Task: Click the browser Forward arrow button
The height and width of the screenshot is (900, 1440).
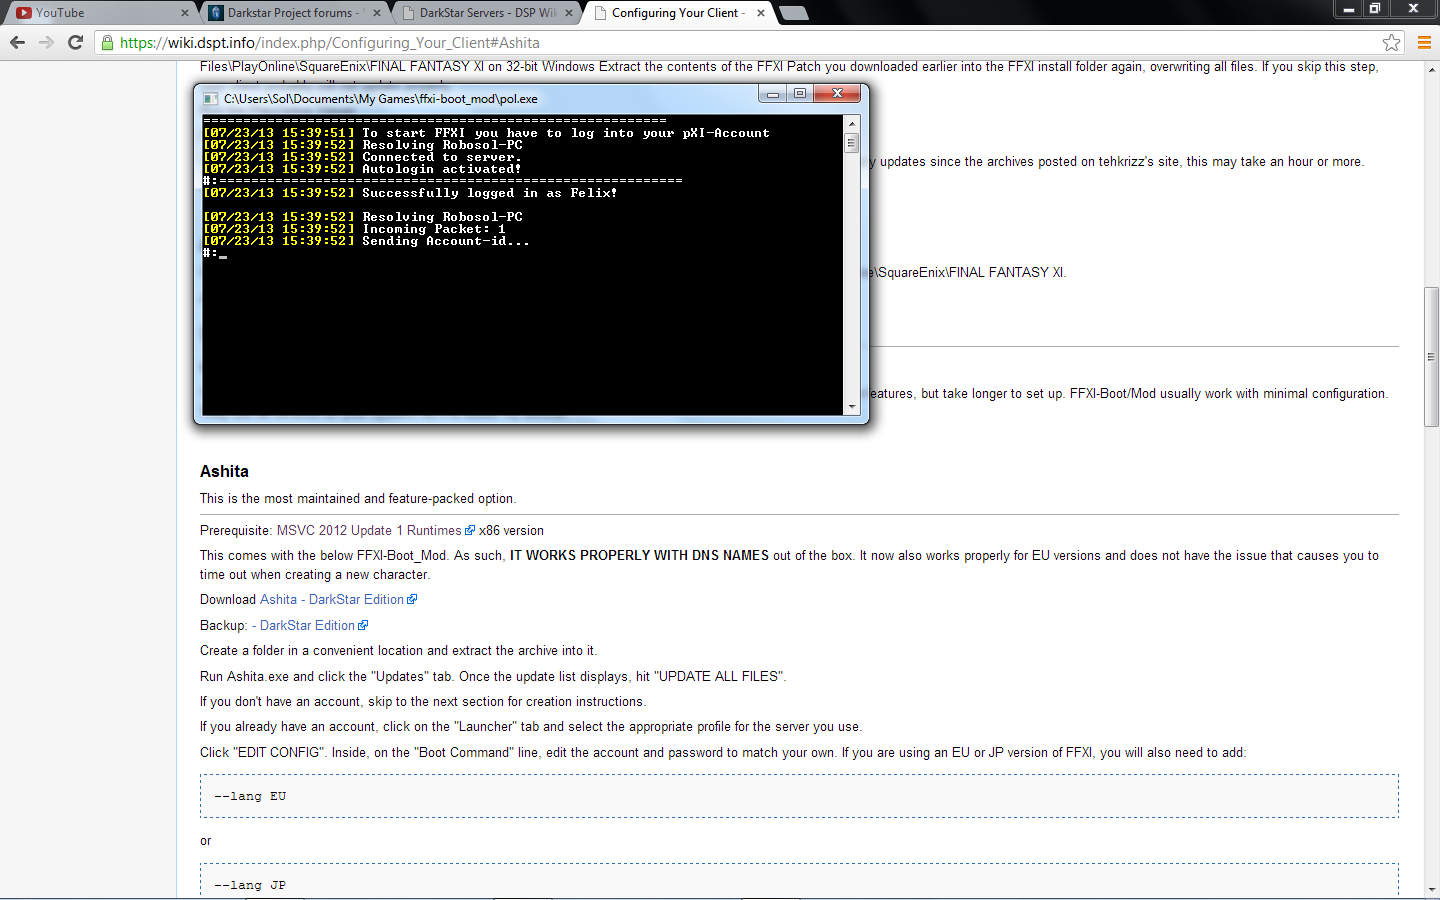Action: pyautogui.click(x=46, y=42)
